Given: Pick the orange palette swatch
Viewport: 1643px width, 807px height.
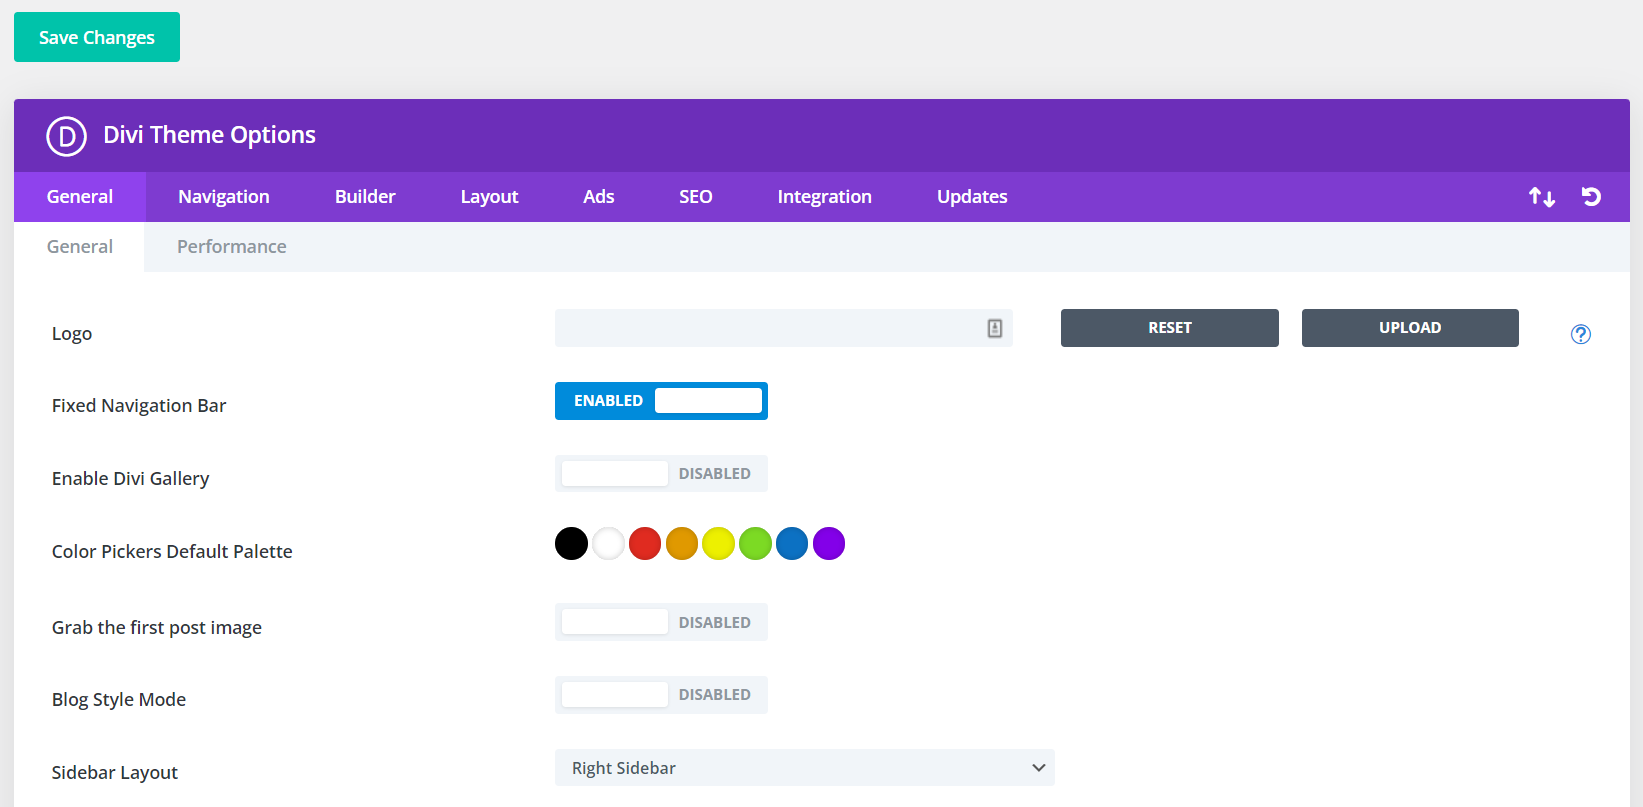Looking at the screenshot, I should [x=682, y=544].
